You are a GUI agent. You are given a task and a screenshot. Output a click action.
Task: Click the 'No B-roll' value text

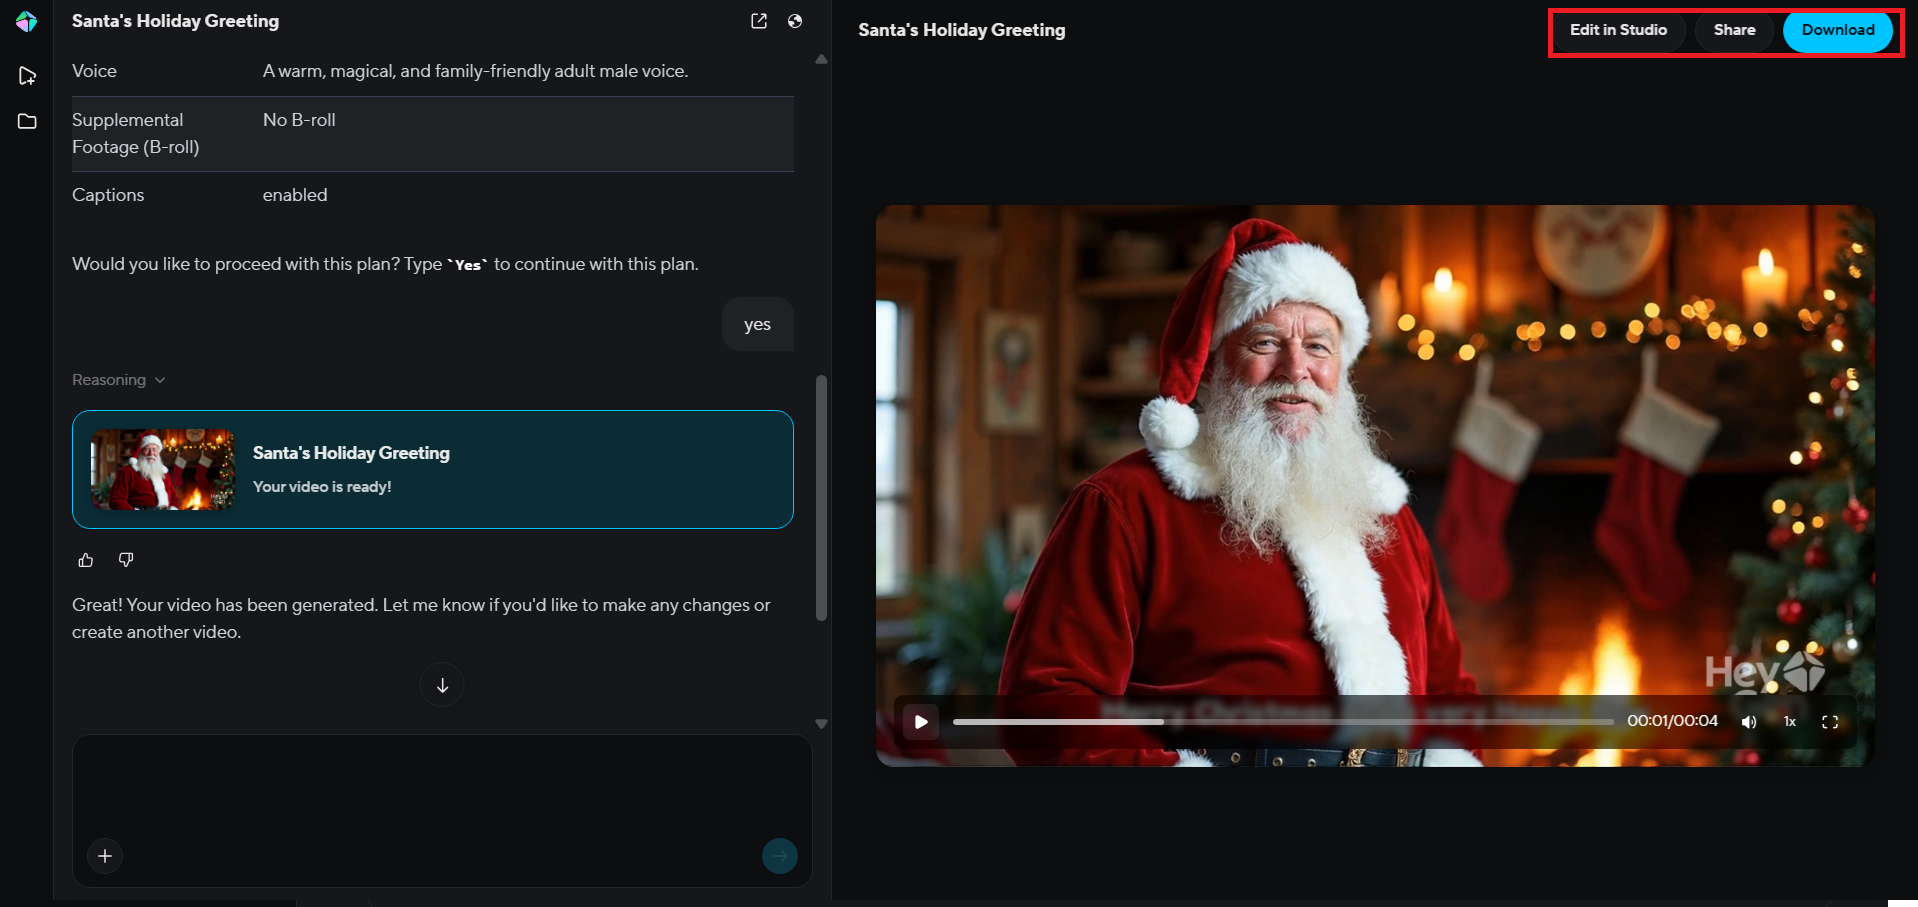299,120
